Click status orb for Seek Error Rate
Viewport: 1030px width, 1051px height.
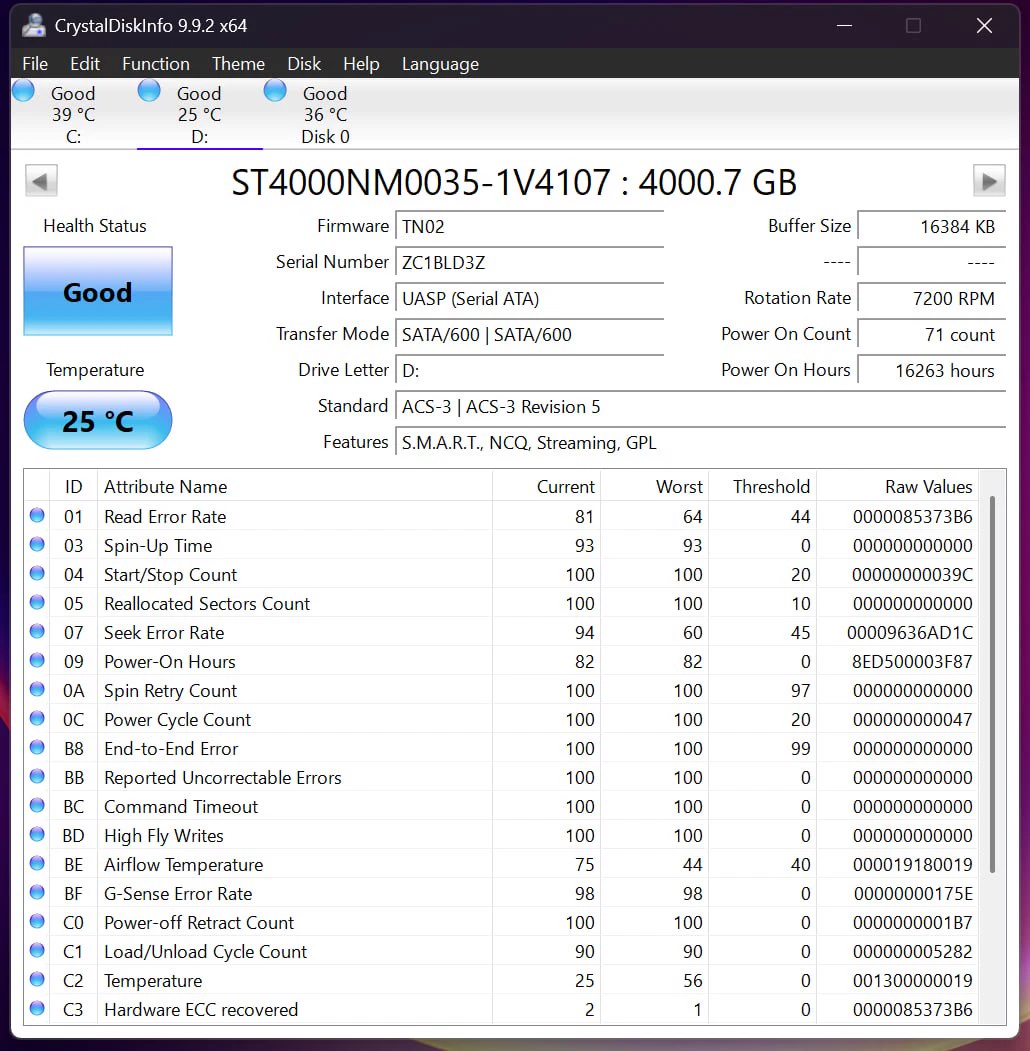pyautogui.click(x=37, y=631)
